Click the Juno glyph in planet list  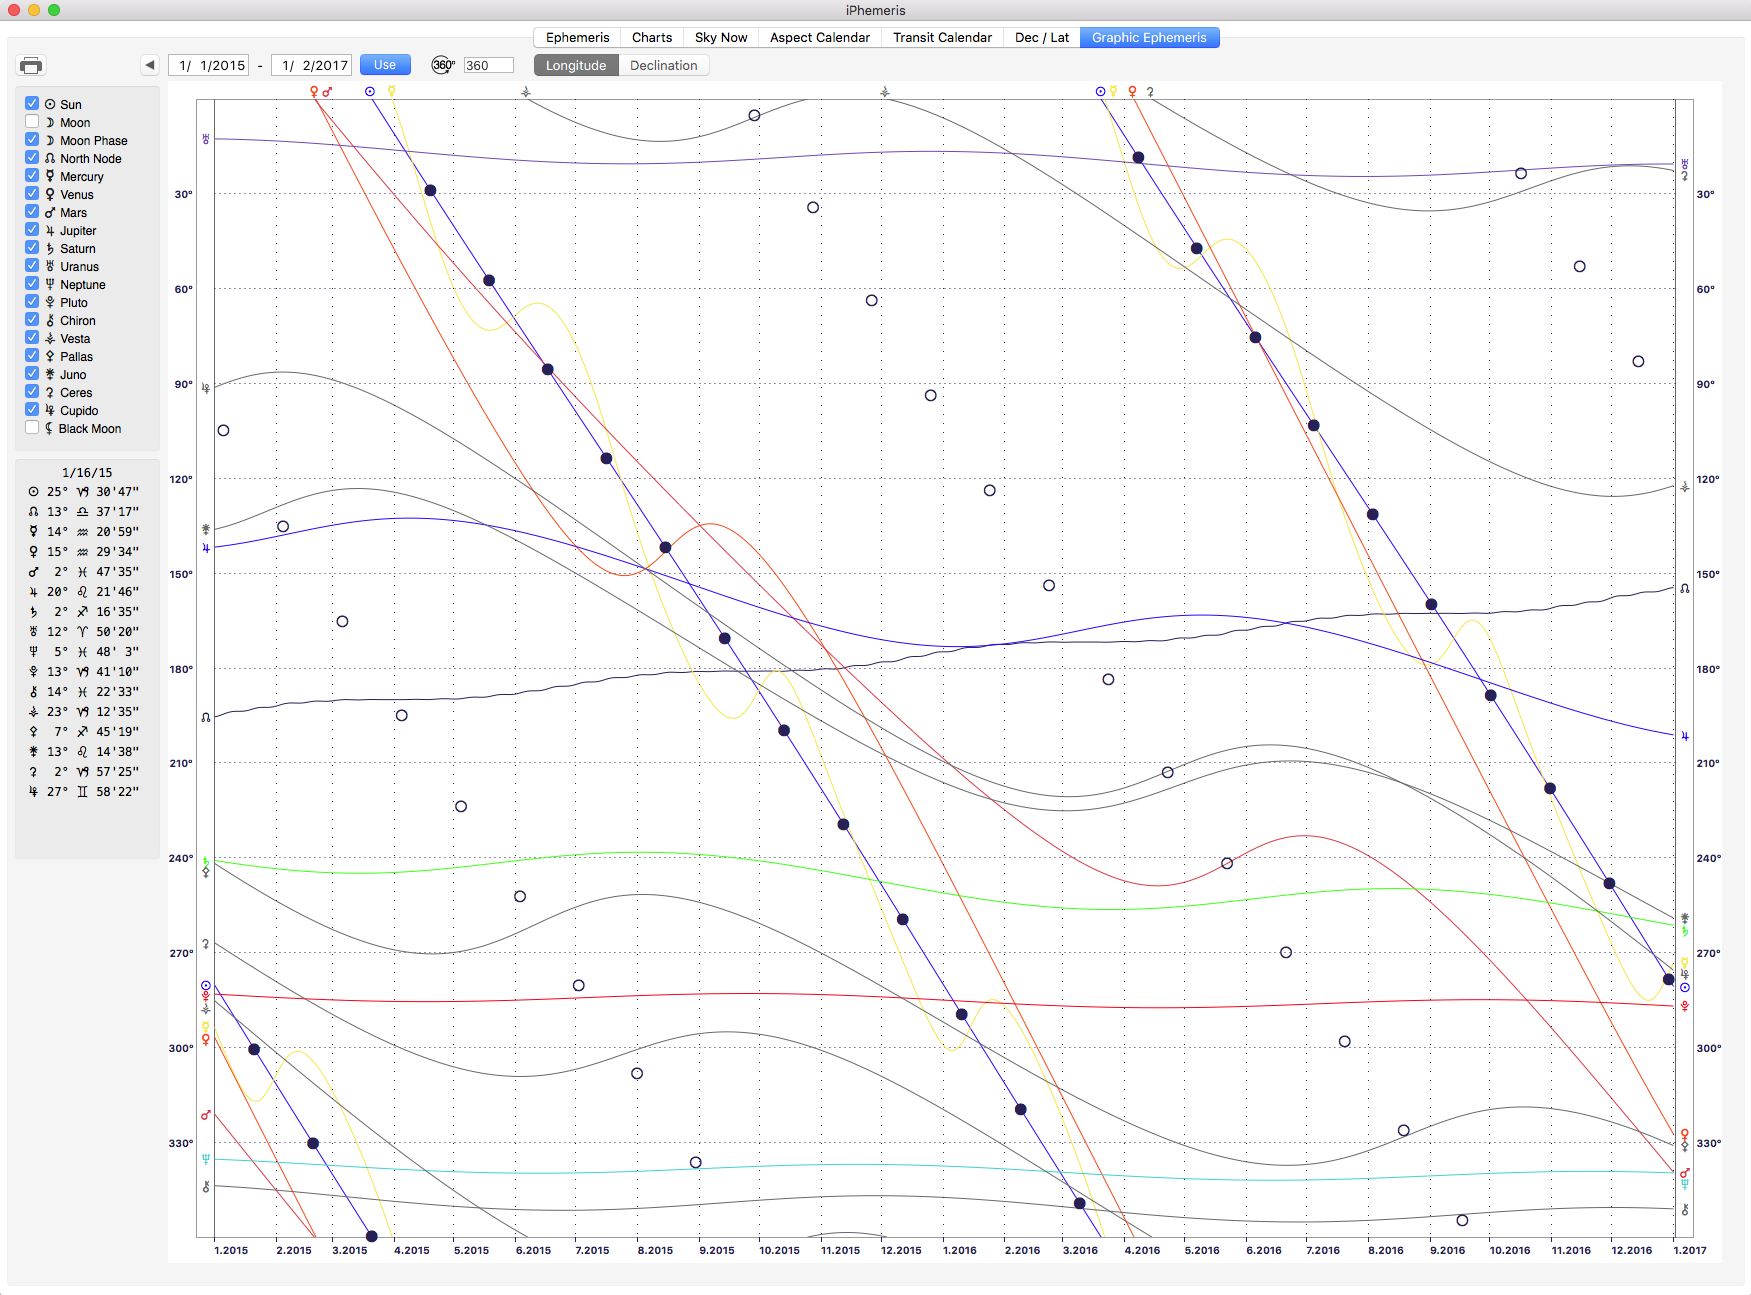(50, 374)
